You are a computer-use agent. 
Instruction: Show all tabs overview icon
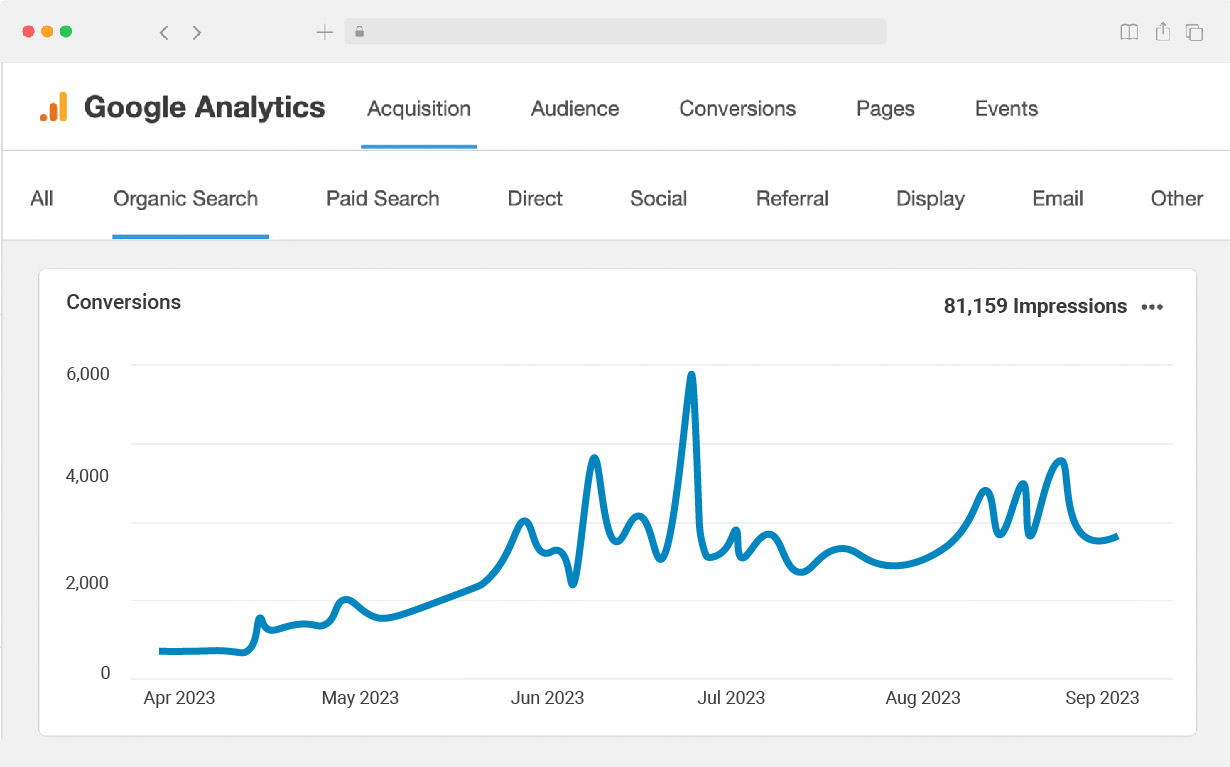coord(1194,32)
